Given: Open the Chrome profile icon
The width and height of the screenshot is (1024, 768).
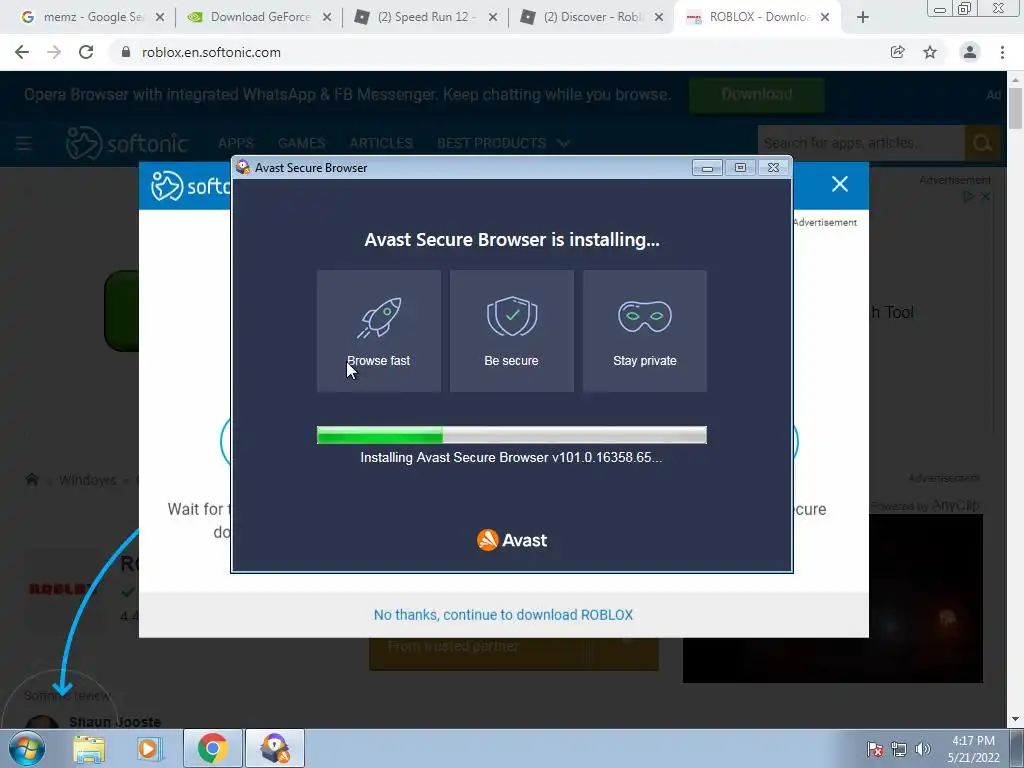Looking at the screenshot, I should point(970,52).
